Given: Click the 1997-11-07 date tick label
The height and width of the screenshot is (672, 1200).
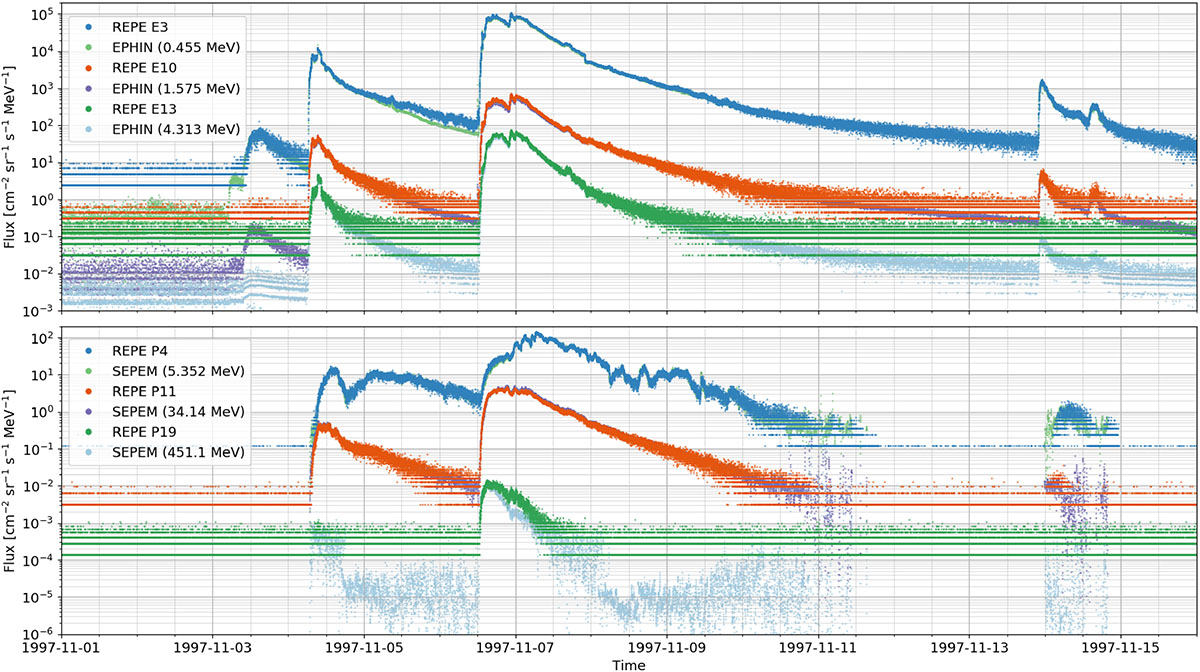Looking at the screenshot, I should click(516, 648).
